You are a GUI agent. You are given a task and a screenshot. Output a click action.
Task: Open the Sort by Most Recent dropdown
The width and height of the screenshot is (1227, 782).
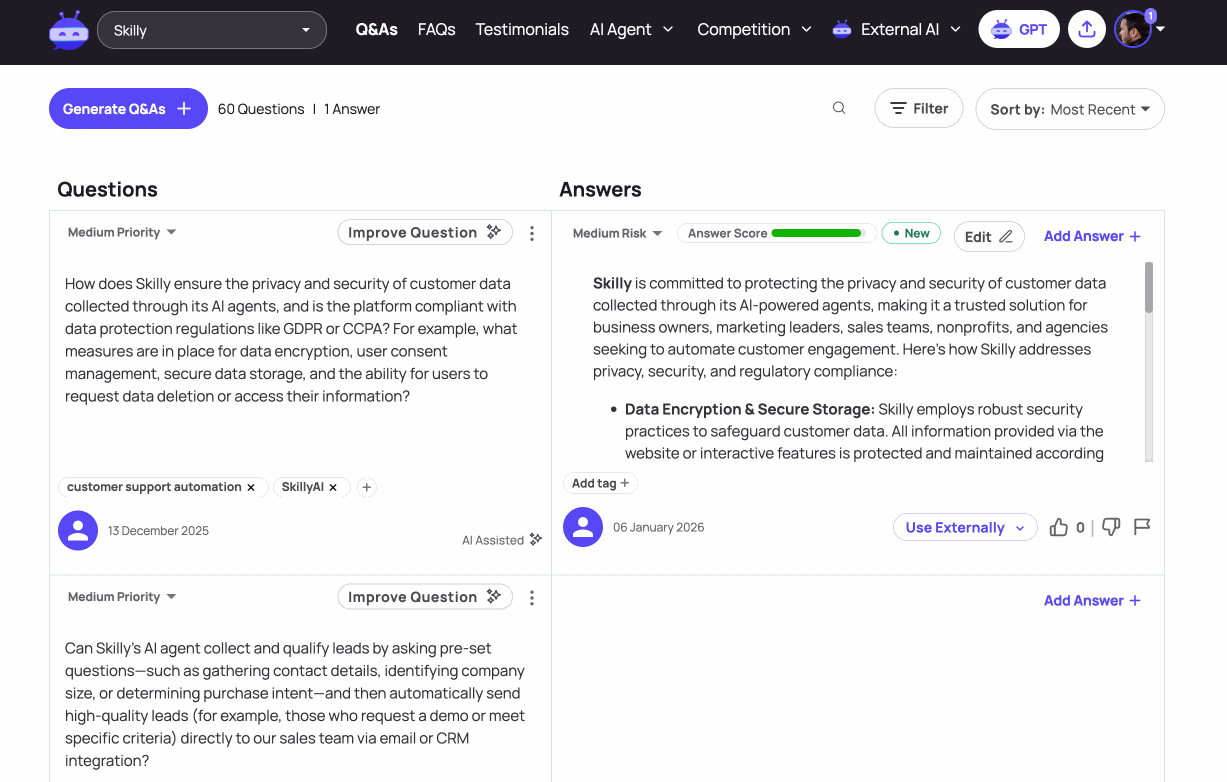pyautogui.click(x=1070, y=109)
